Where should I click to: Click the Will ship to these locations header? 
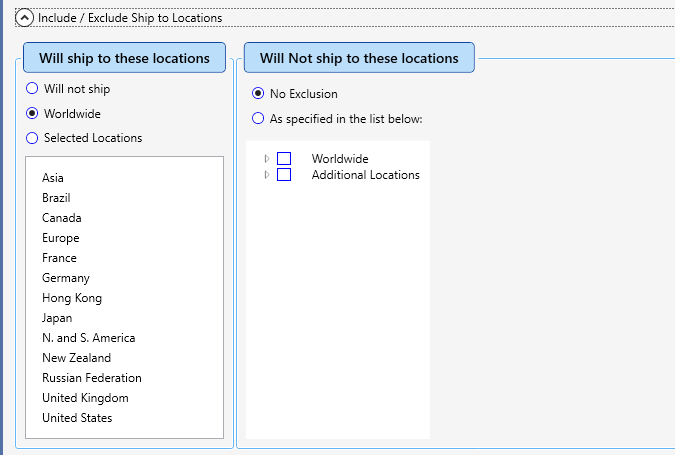124,58
